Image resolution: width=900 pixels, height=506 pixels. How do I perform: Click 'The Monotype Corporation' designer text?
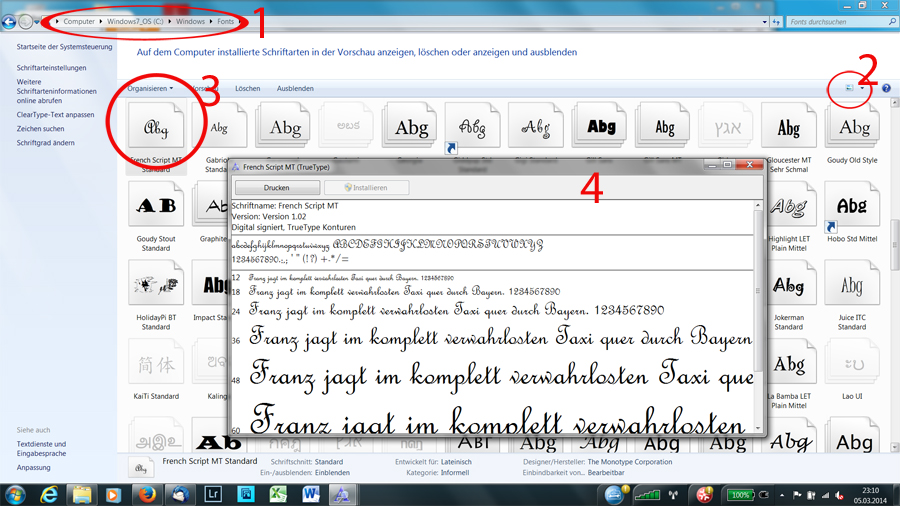coord(630,462)
